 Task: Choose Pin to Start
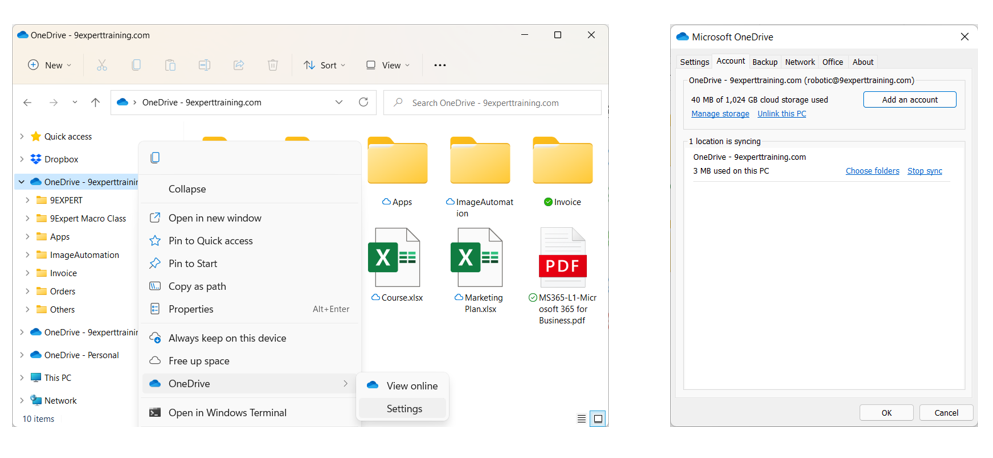[x=250, y=264]
